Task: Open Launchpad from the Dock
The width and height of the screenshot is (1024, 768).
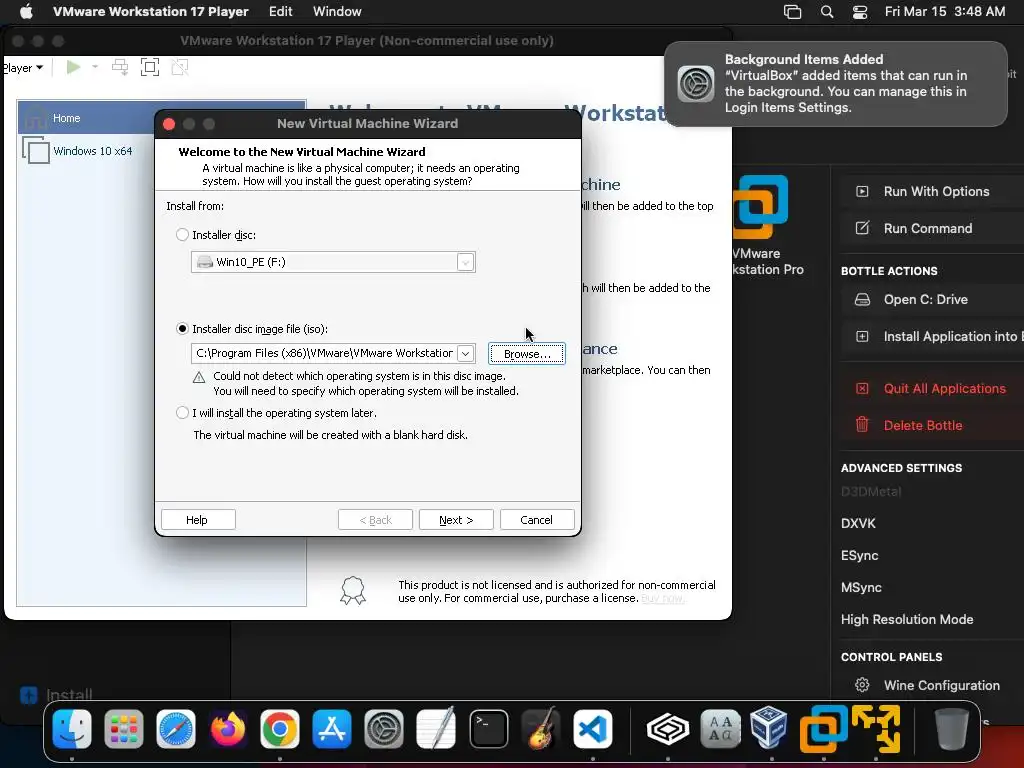Action: 123,729
